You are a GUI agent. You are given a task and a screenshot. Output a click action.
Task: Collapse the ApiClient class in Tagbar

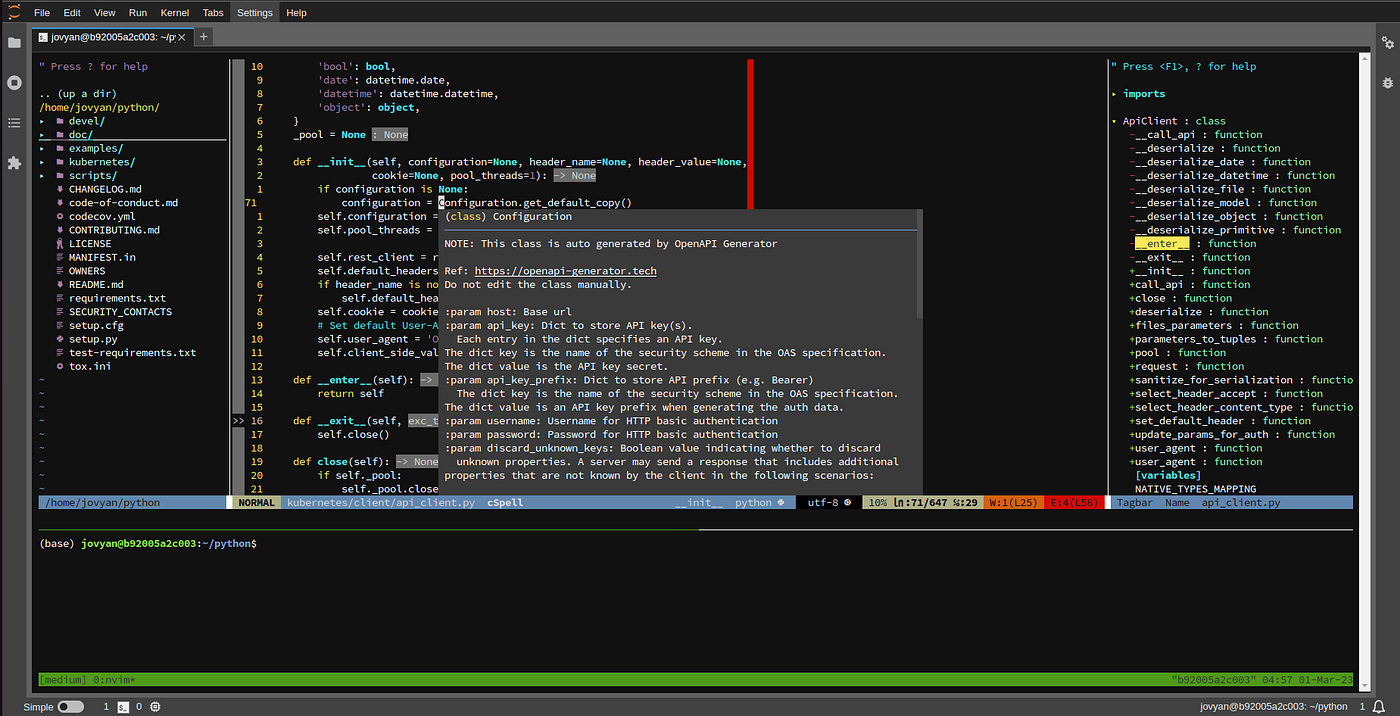point(1114,121)
